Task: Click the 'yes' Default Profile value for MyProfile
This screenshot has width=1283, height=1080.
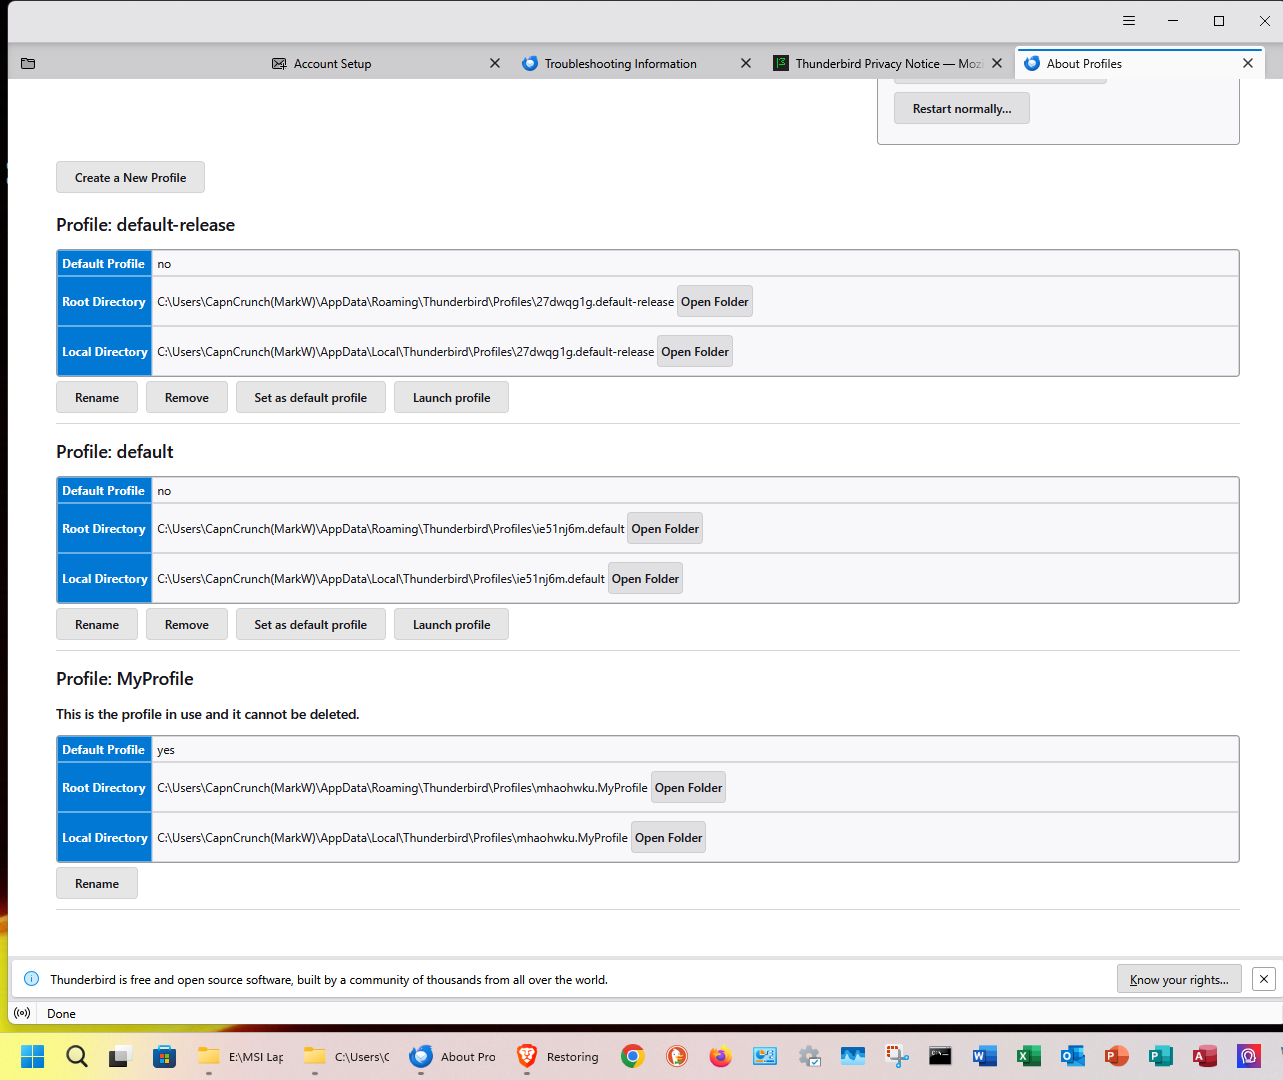Action: [x=166, y=750]
